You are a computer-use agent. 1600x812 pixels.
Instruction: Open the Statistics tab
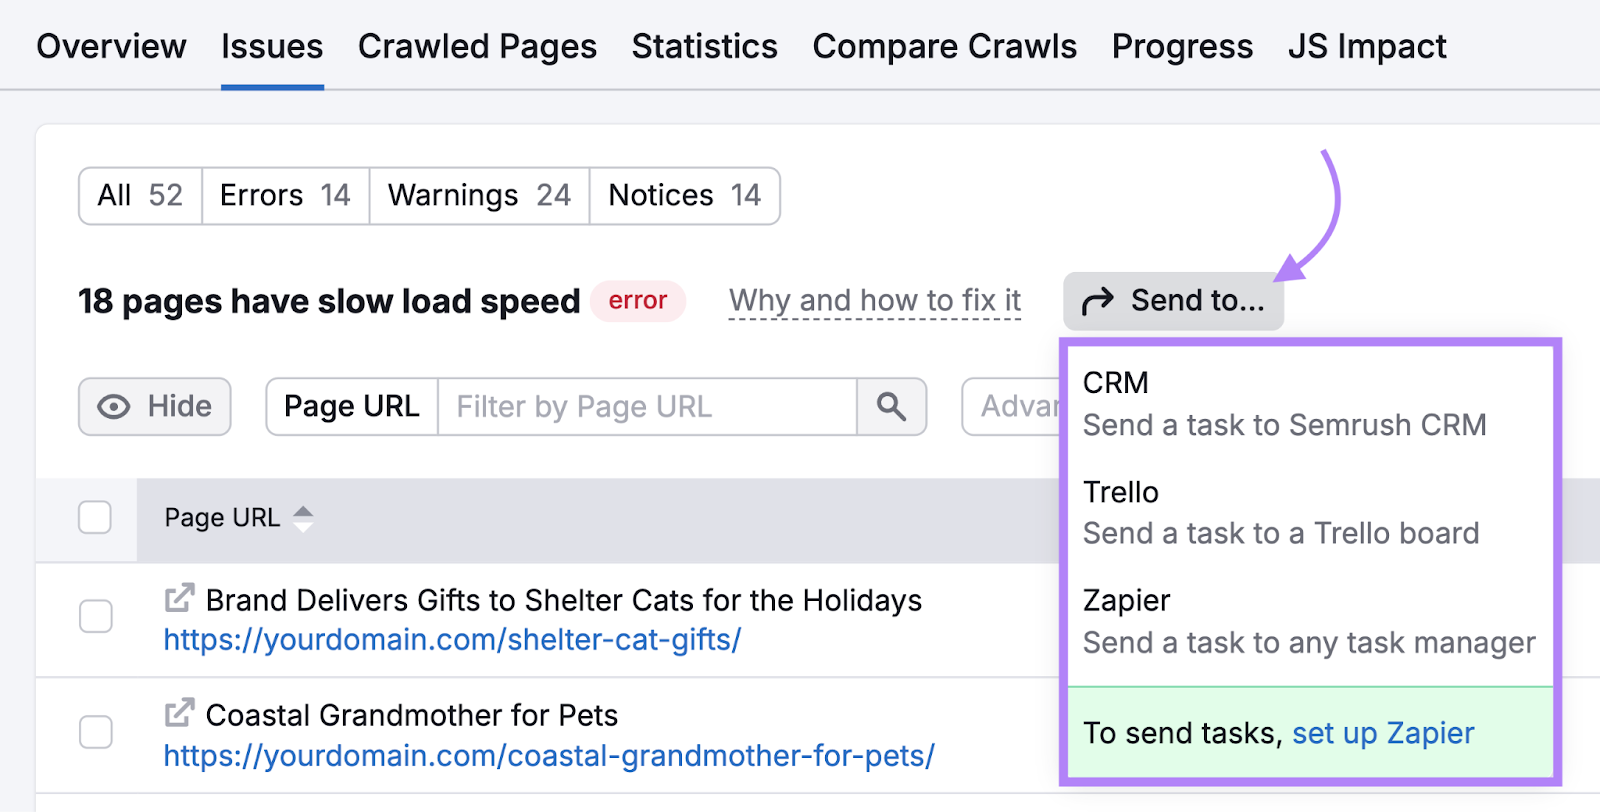(704, 46)
